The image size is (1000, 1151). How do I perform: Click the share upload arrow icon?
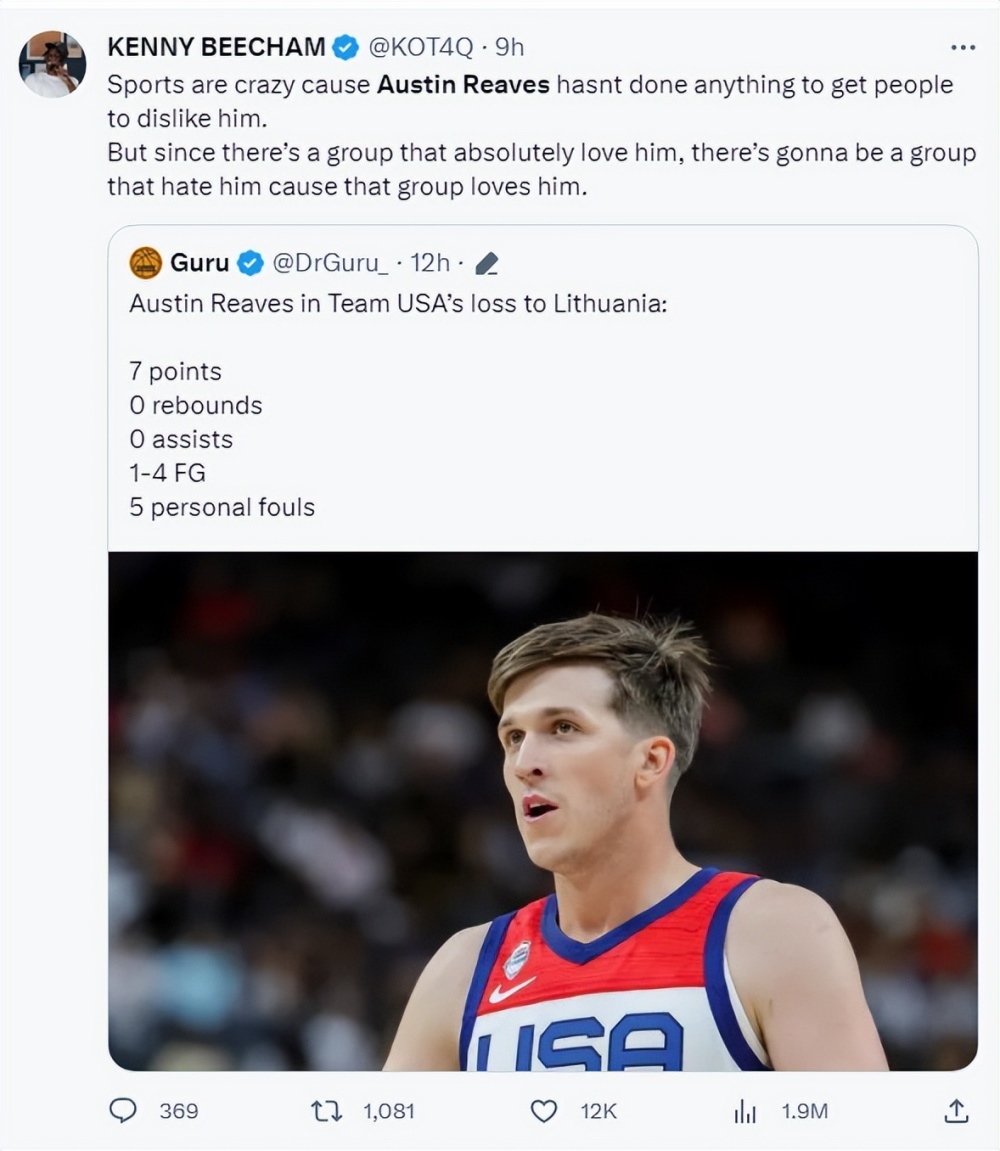pyautogui.click(x=955, y=1110)
